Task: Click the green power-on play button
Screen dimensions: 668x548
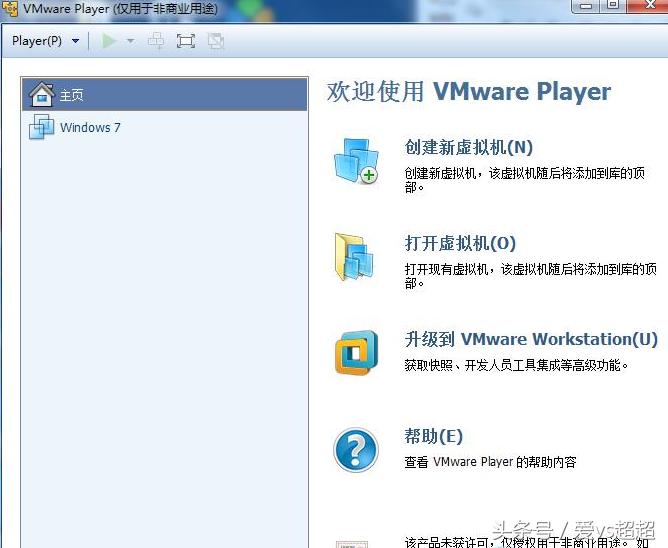Action: click(109, 41)
